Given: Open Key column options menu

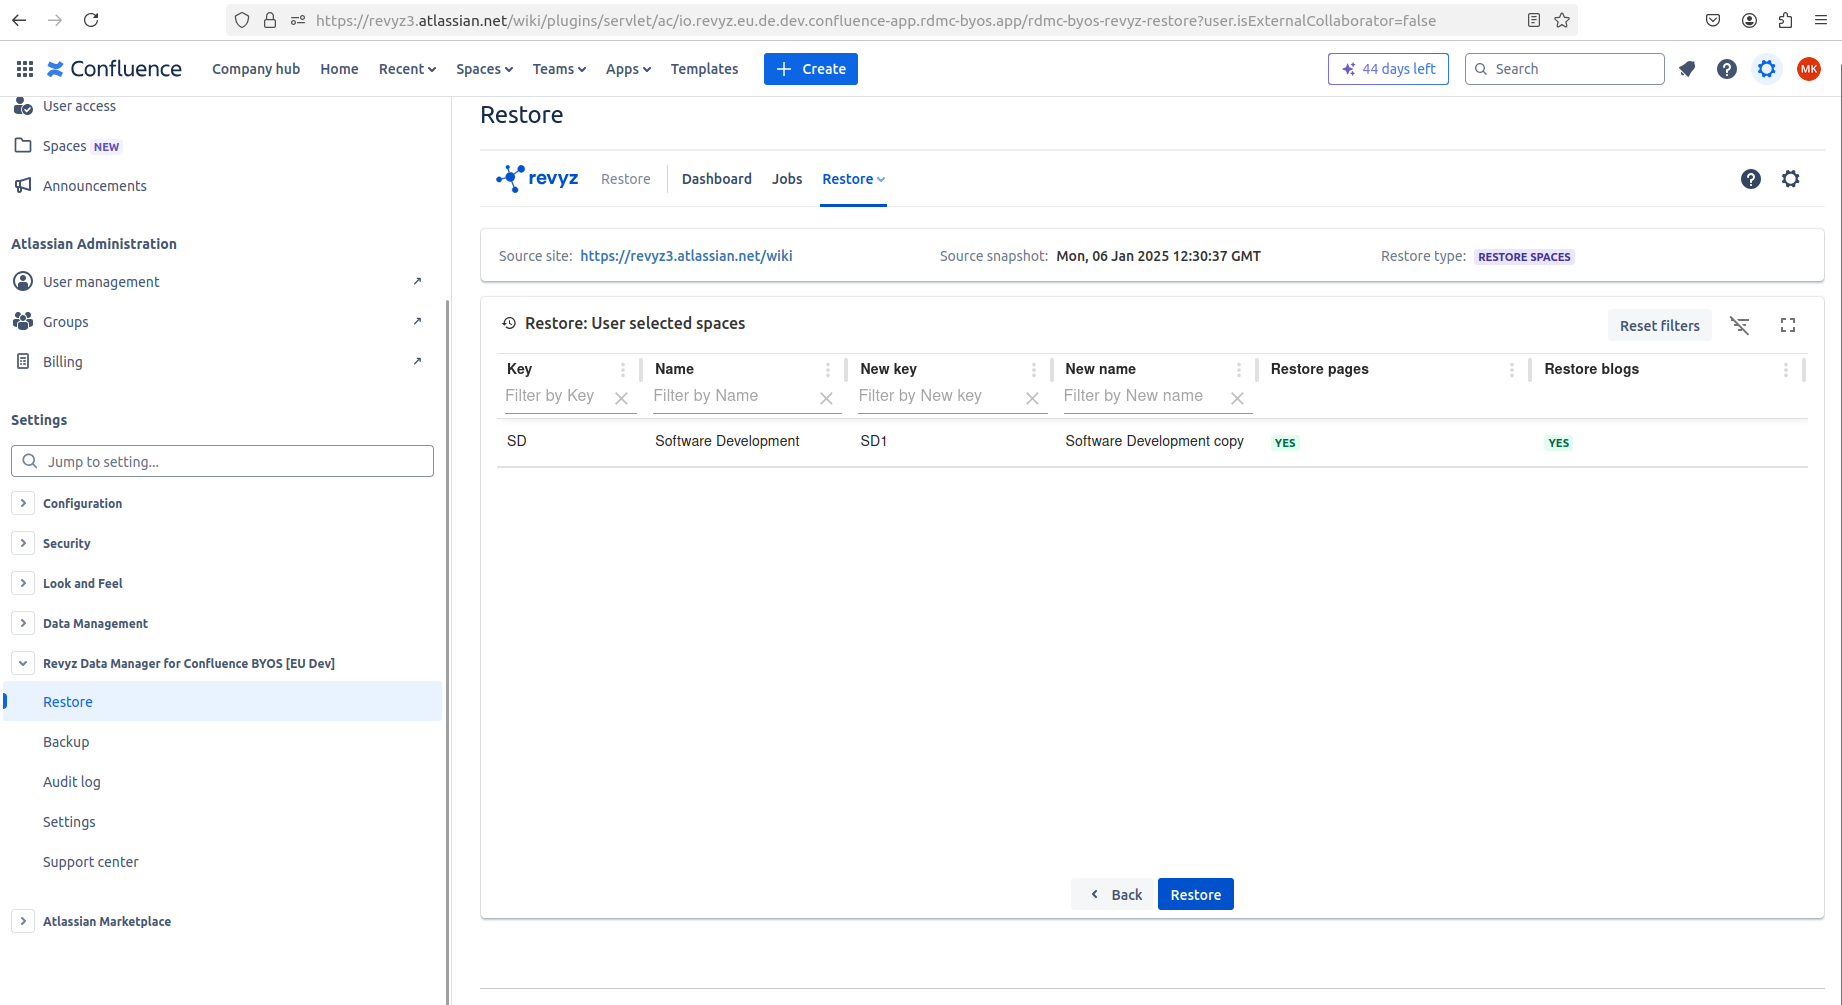Looking at the screenshot, I should tap(623, 369).
